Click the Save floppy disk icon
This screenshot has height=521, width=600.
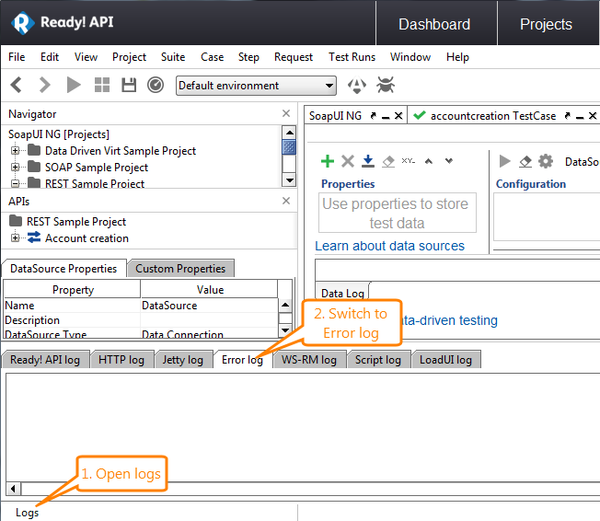tap(128, 86)
